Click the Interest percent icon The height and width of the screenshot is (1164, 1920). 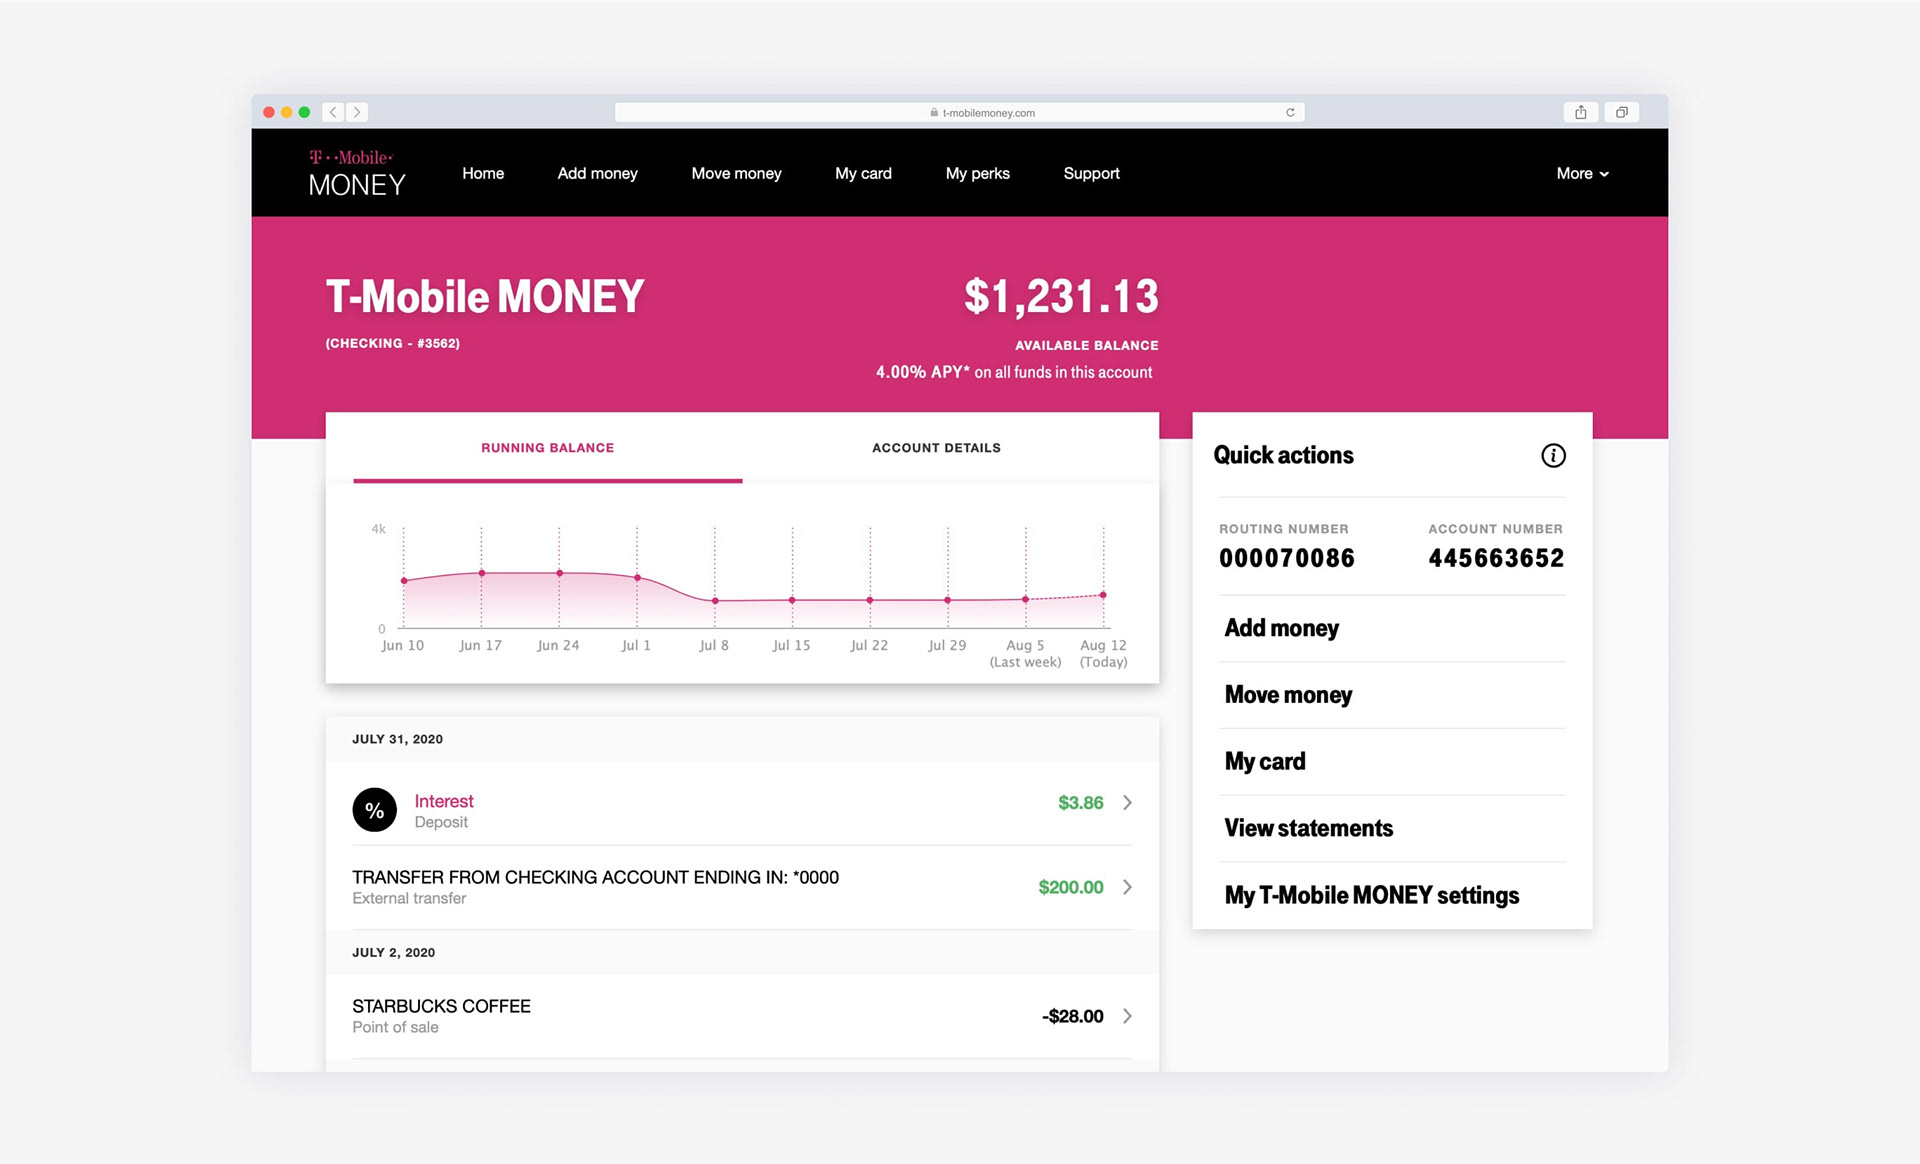374,810
